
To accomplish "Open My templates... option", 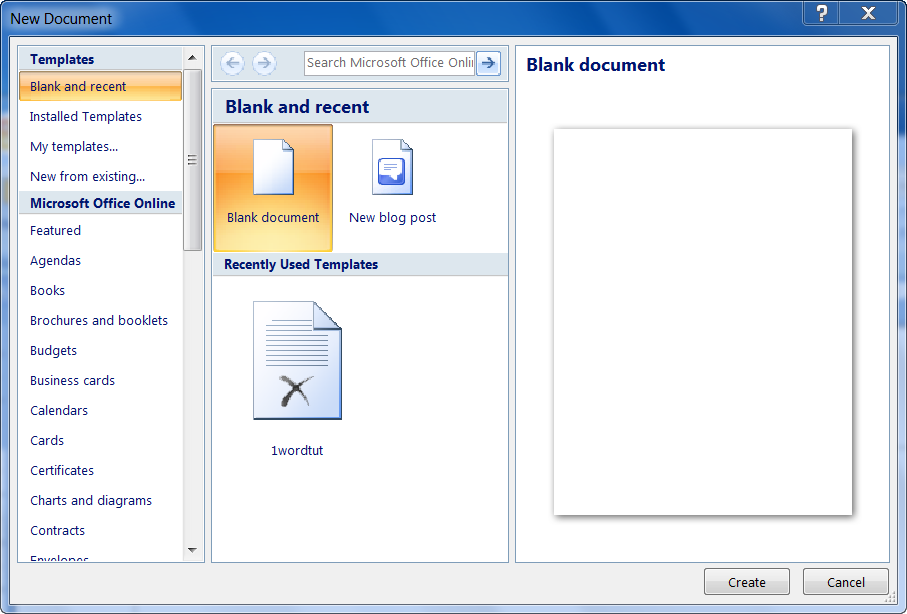I will 74,147.
